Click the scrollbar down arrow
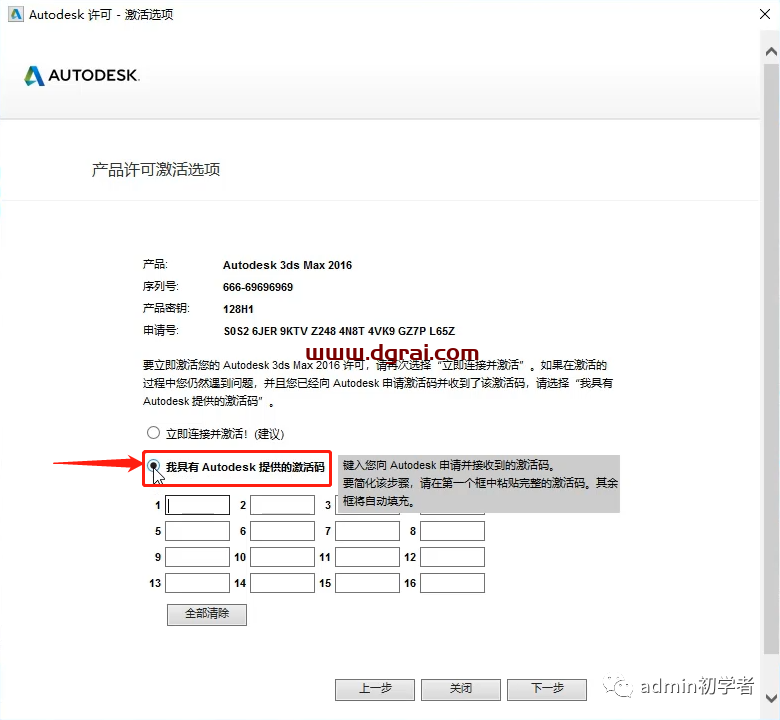 pos(771,698)
